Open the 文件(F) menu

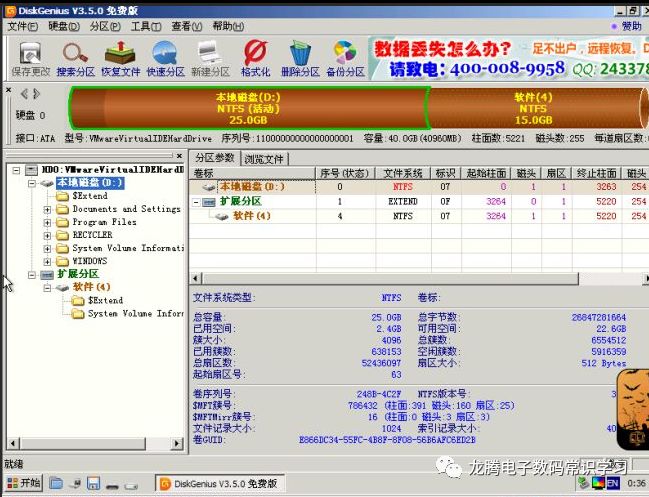click(22, 26)
